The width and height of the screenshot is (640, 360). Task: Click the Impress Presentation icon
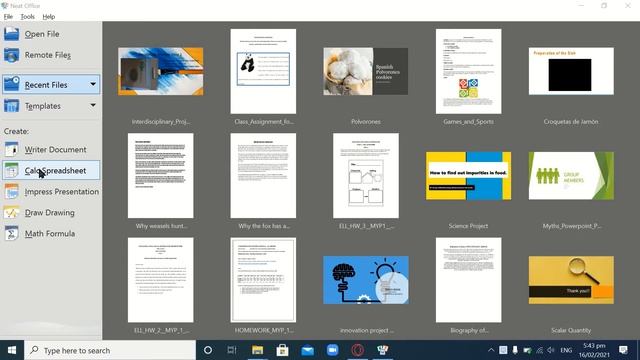[11, 191]
